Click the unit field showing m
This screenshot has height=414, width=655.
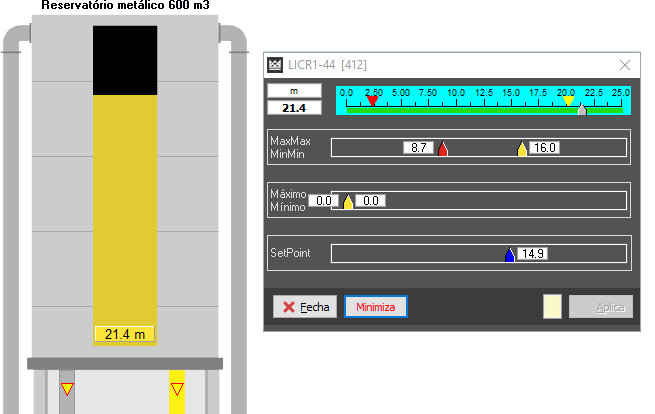click(294, 91)
